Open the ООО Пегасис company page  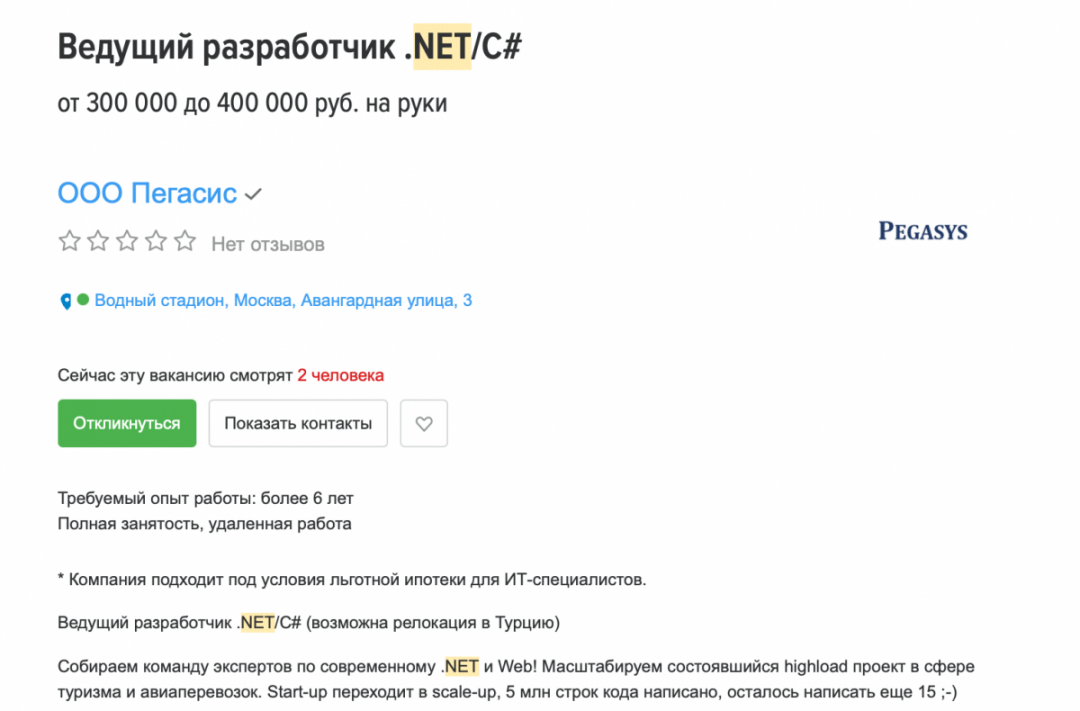(x=146, y=193)
